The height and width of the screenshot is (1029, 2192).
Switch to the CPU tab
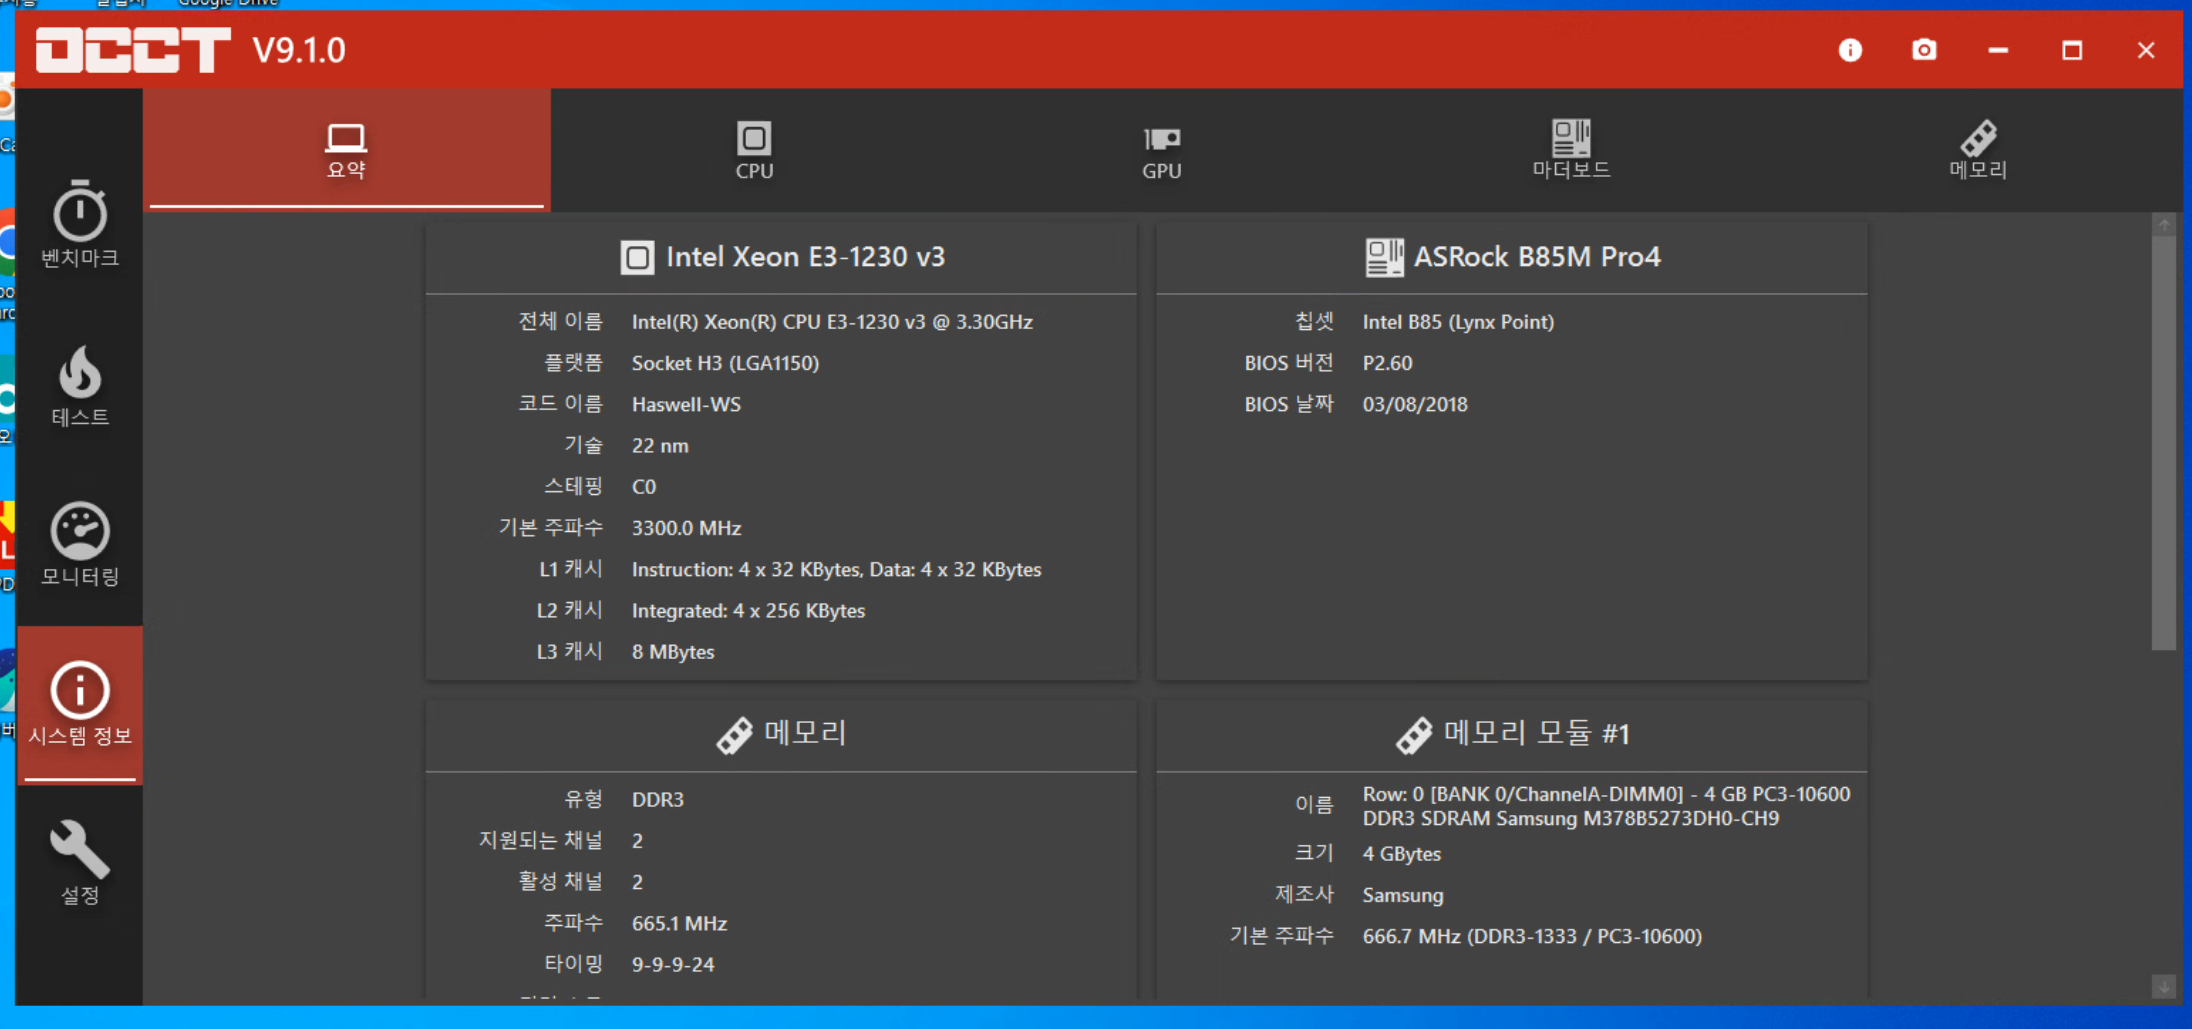click(x=754, y=151)
